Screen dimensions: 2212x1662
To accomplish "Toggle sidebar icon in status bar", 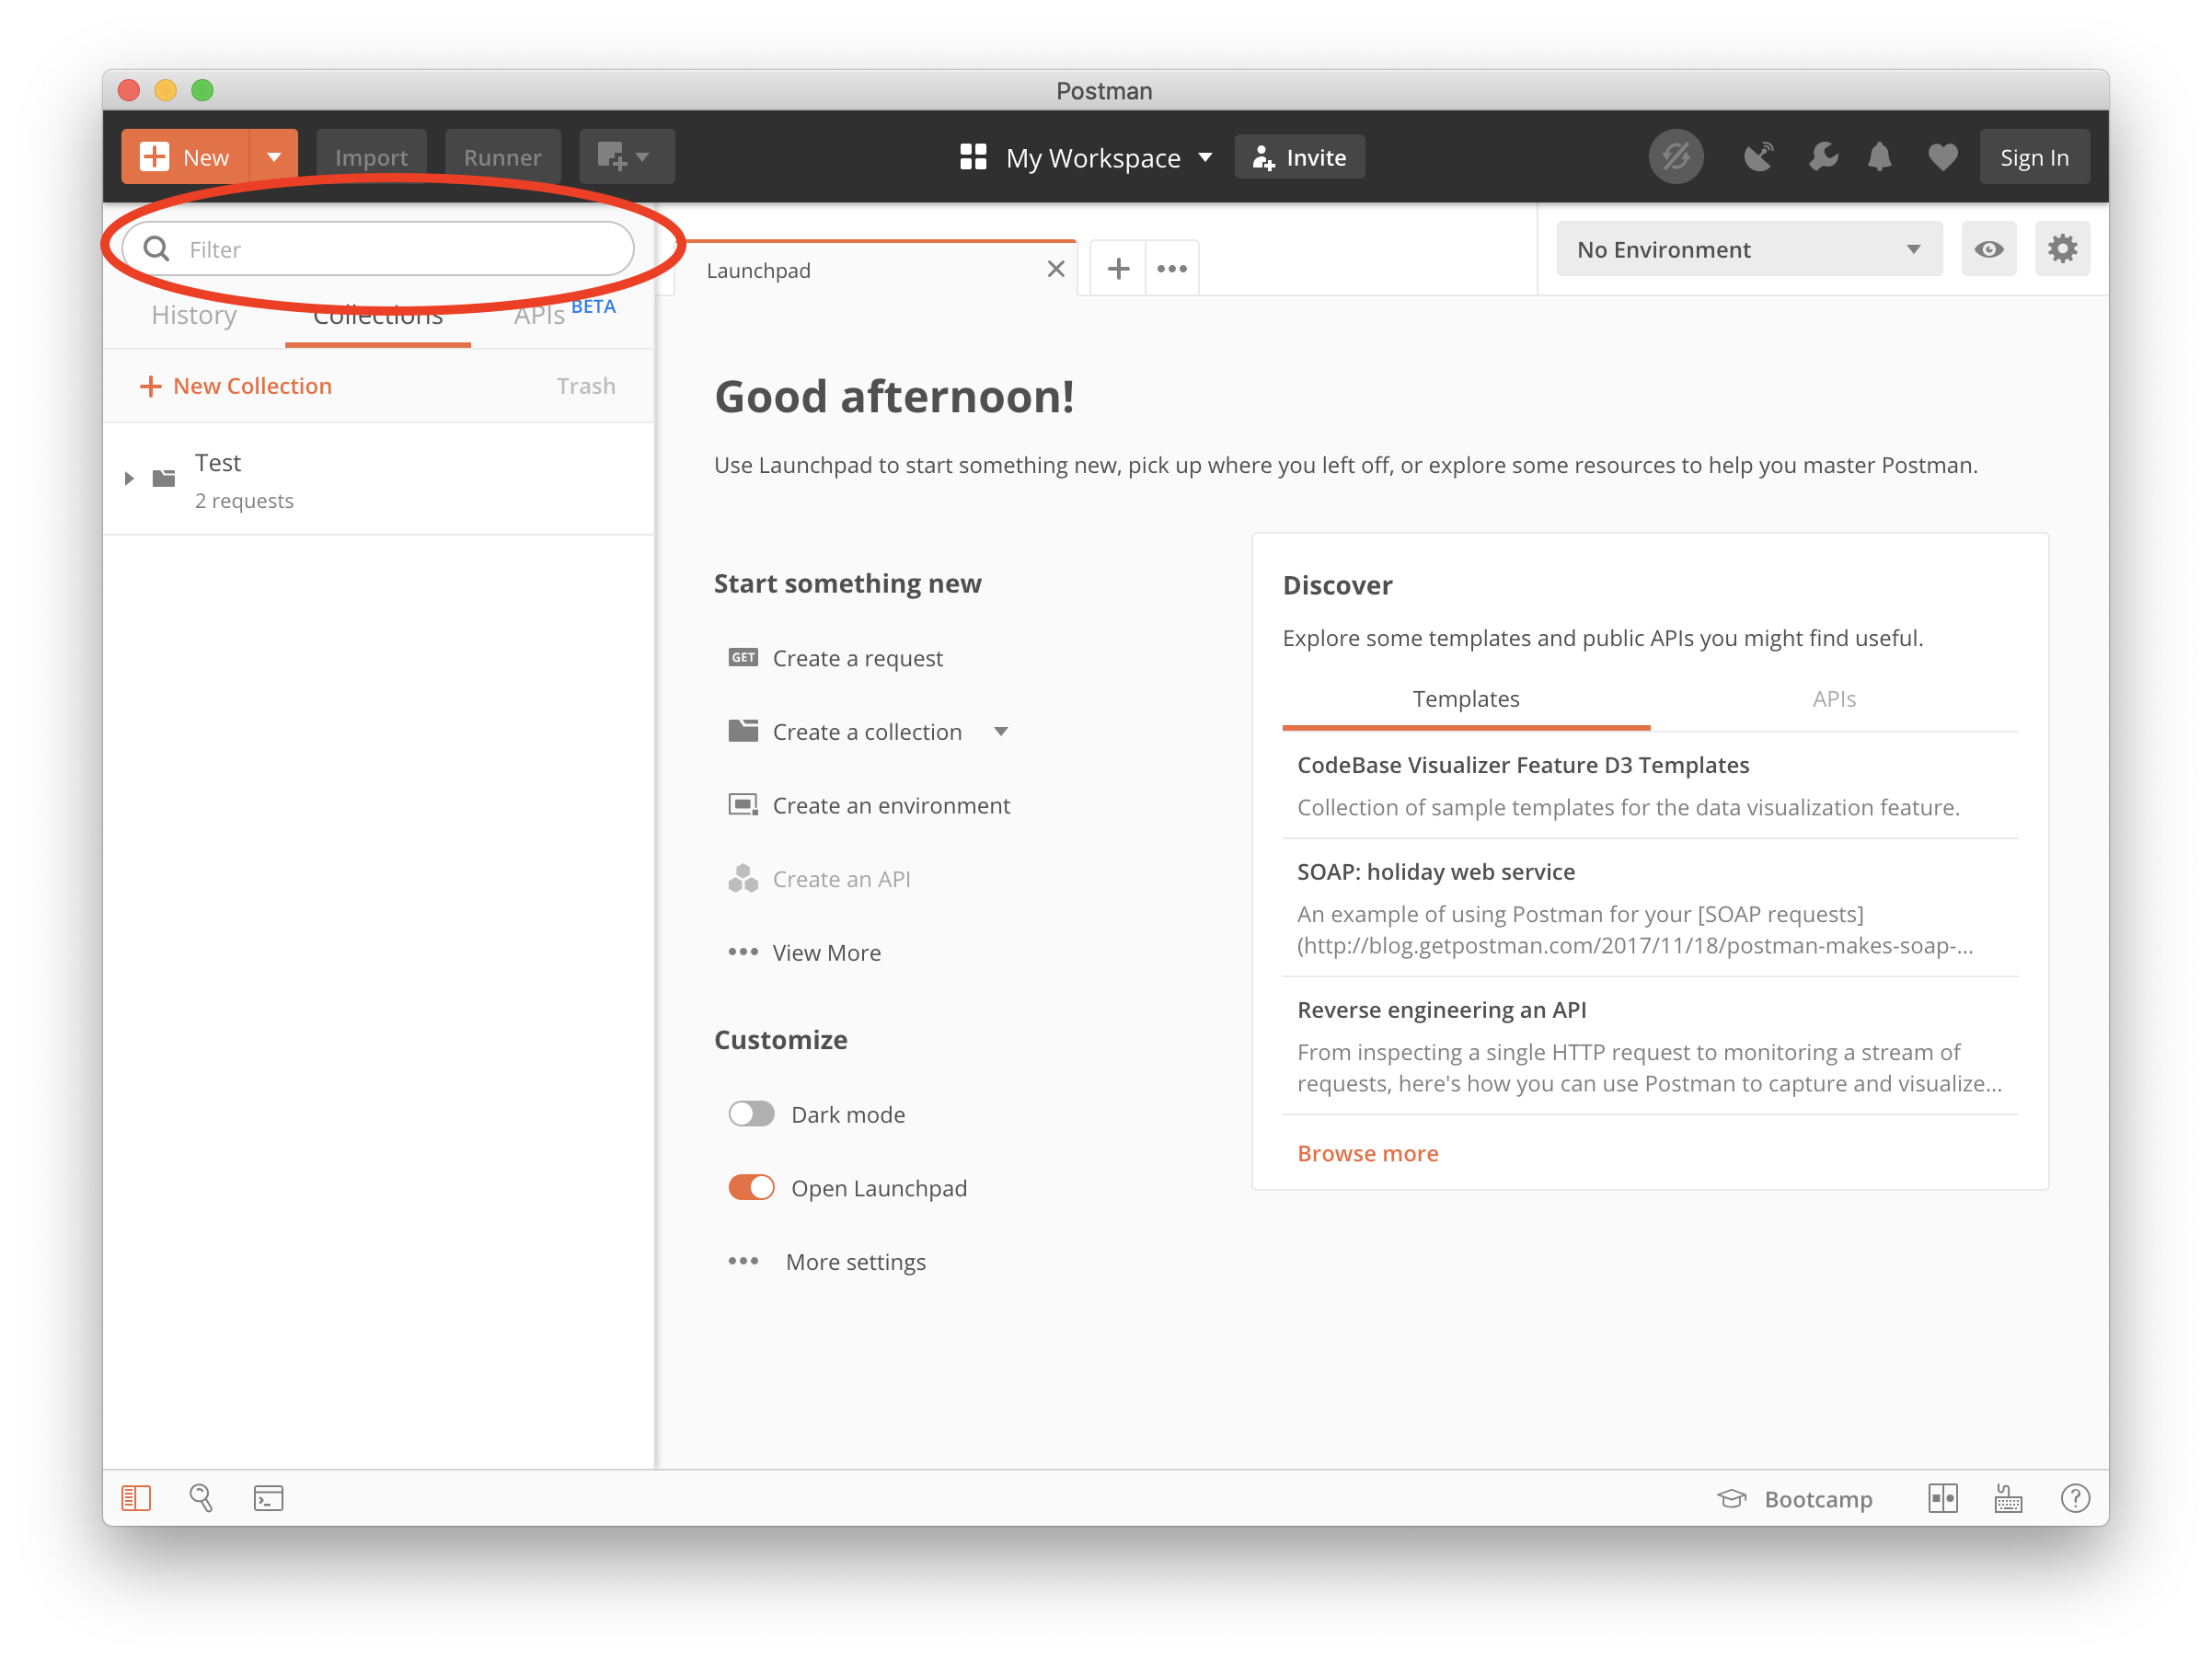I will click(x=136, y=1498).
